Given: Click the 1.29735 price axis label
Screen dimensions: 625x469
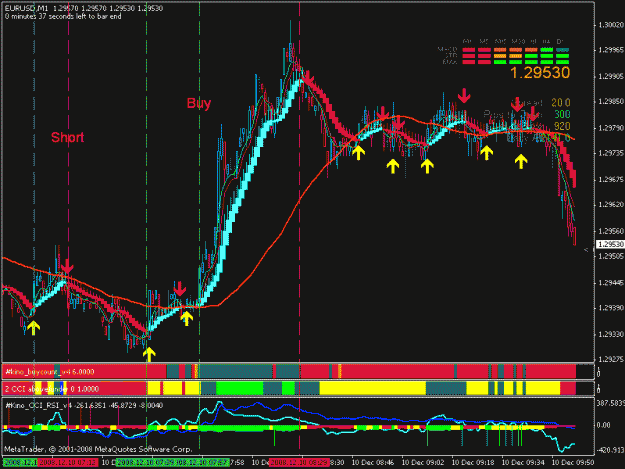Looking at the screenshot, I should click(x=610, y=153).
